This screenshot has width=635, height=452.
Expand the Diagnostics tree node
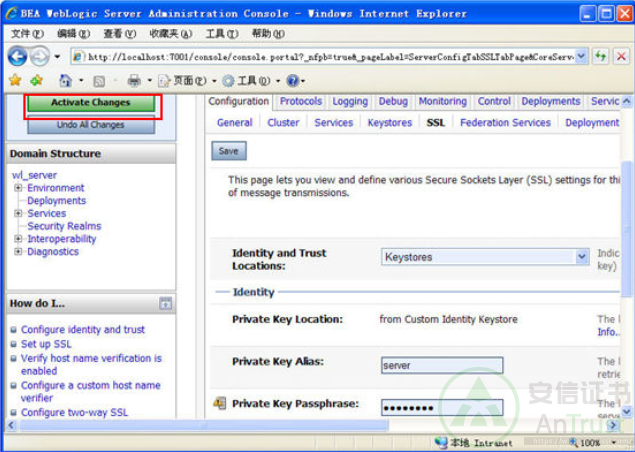(18, 252)
